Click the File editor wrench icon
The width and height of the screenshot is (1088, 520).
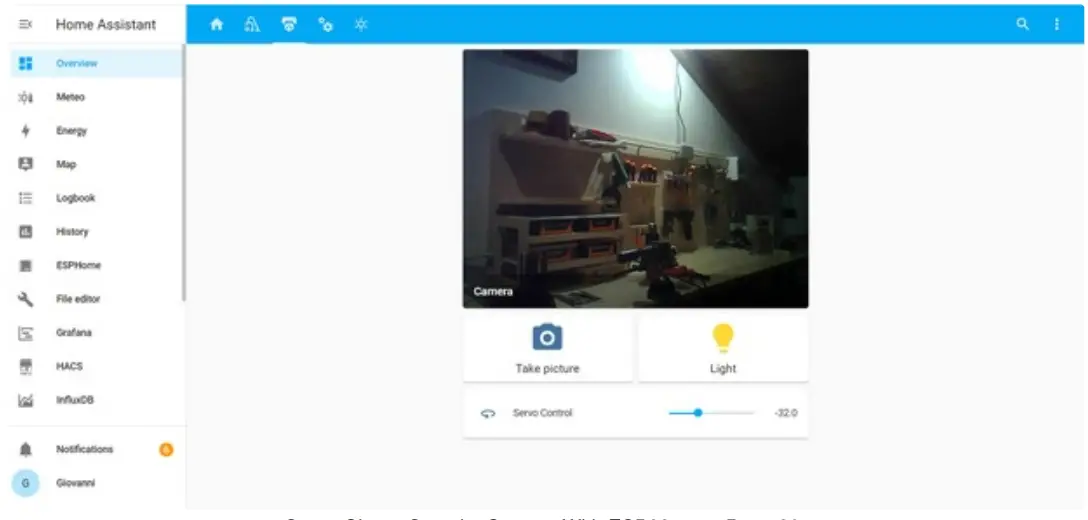click(x=26, y=299)
